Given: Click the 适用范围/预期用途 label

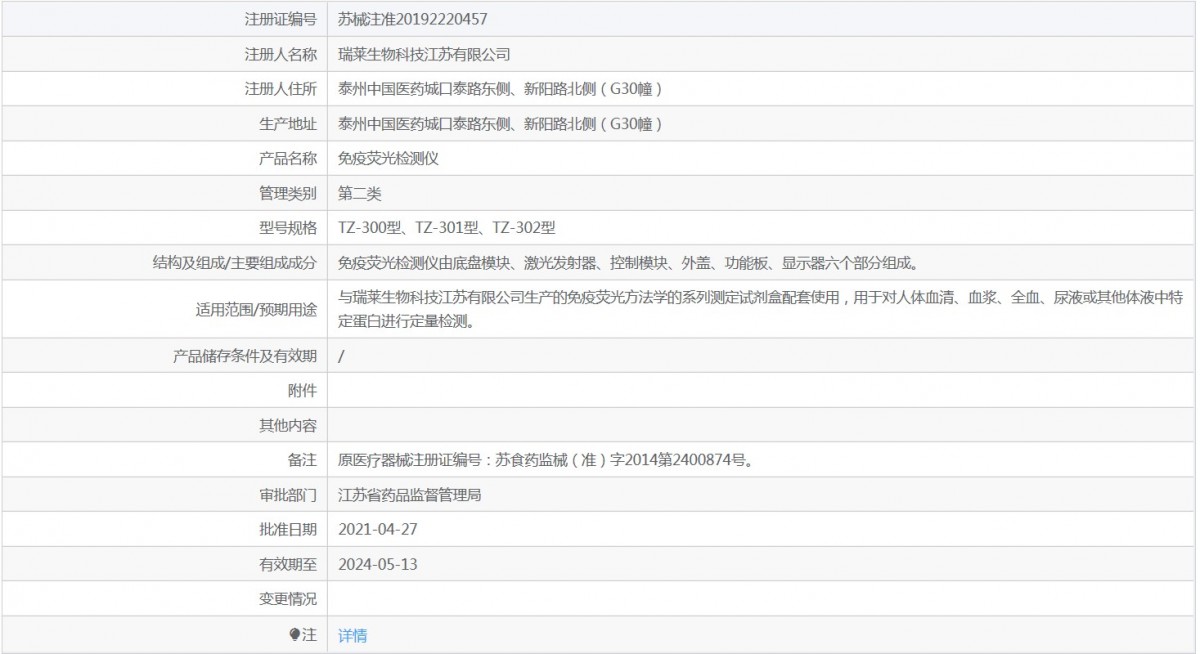Looking at the screenshot, I should coord(258,309).
